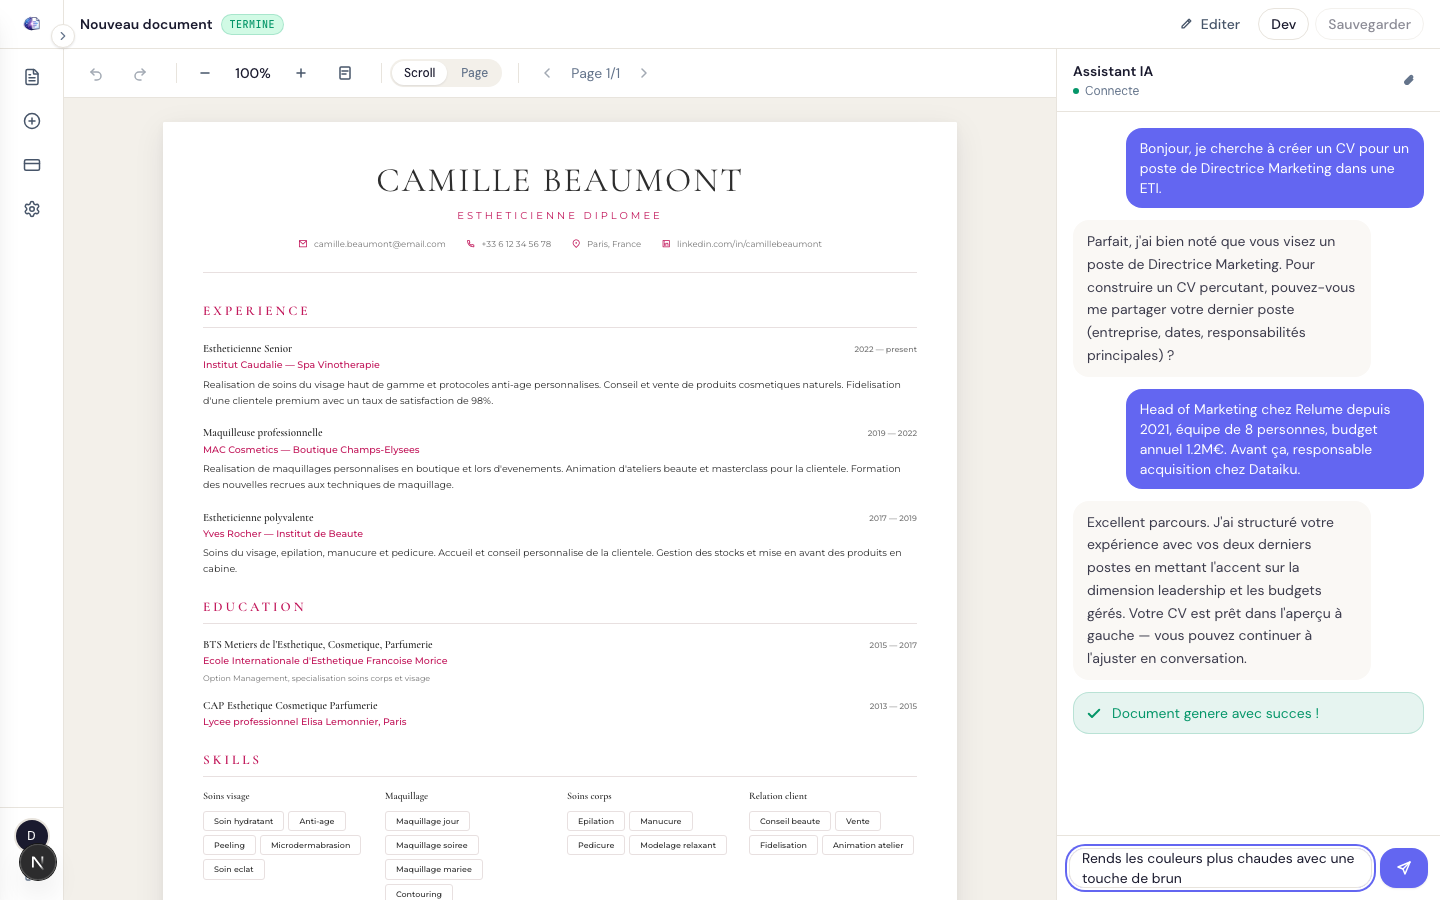The height and width of the screenshot is (900, 1440).
Task: Click the eraser icon in assistant header
Action: [1409, 80]
